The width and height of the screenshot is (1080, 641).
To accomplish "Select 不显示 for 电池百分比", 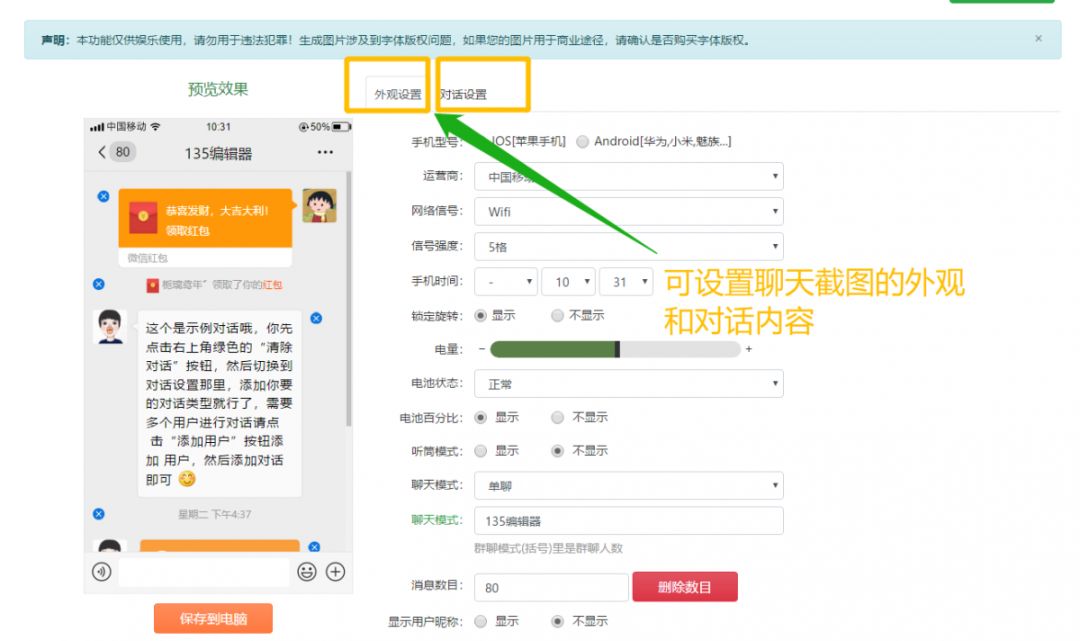I will pos(557,417).
